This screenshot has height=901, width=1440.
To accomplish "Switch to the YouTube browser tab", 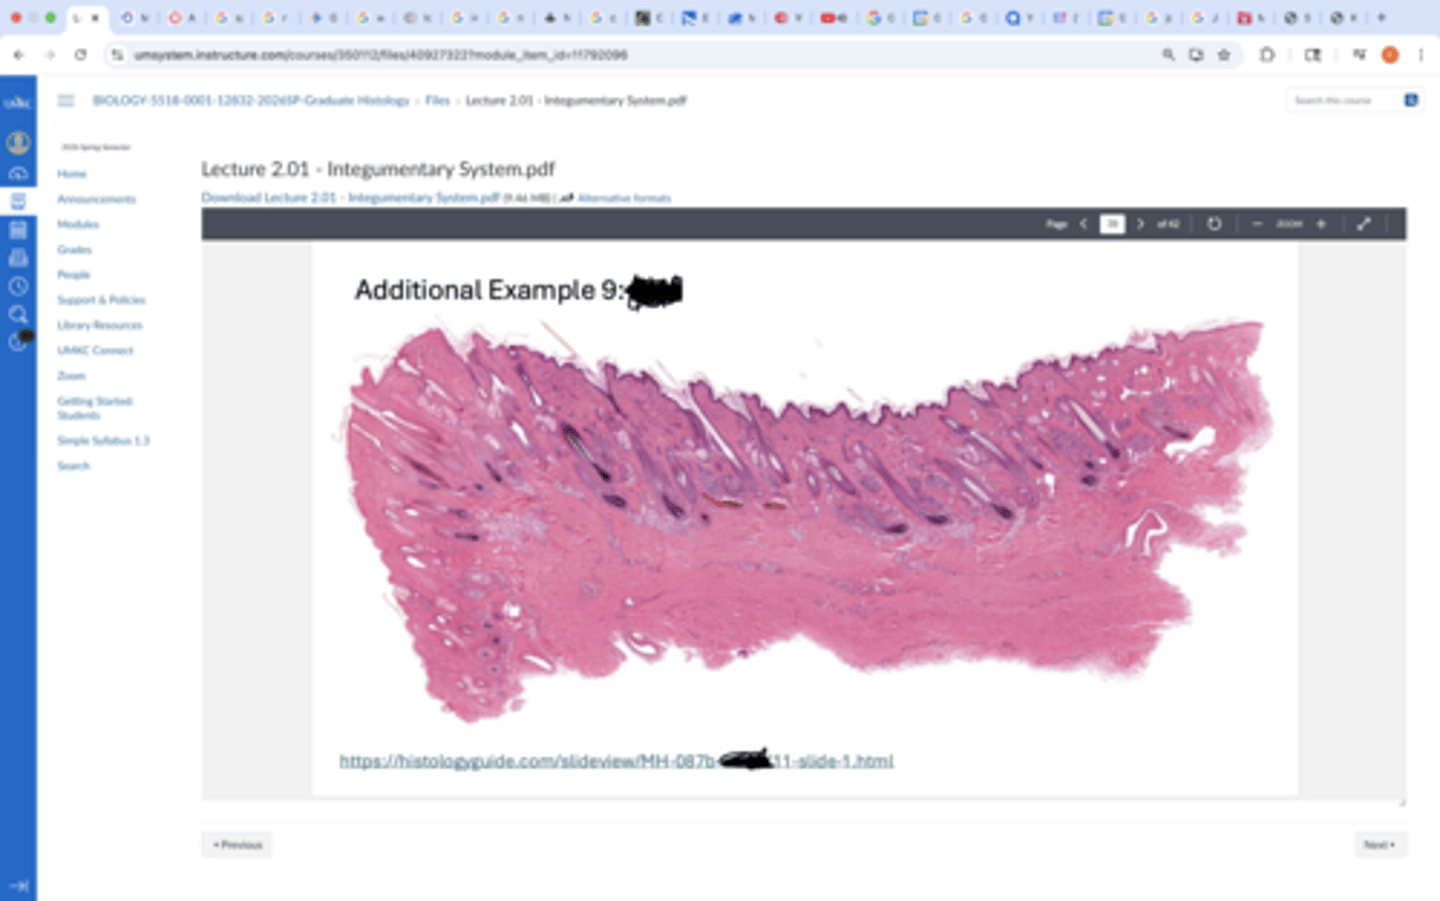I will [x=834, y=18].
